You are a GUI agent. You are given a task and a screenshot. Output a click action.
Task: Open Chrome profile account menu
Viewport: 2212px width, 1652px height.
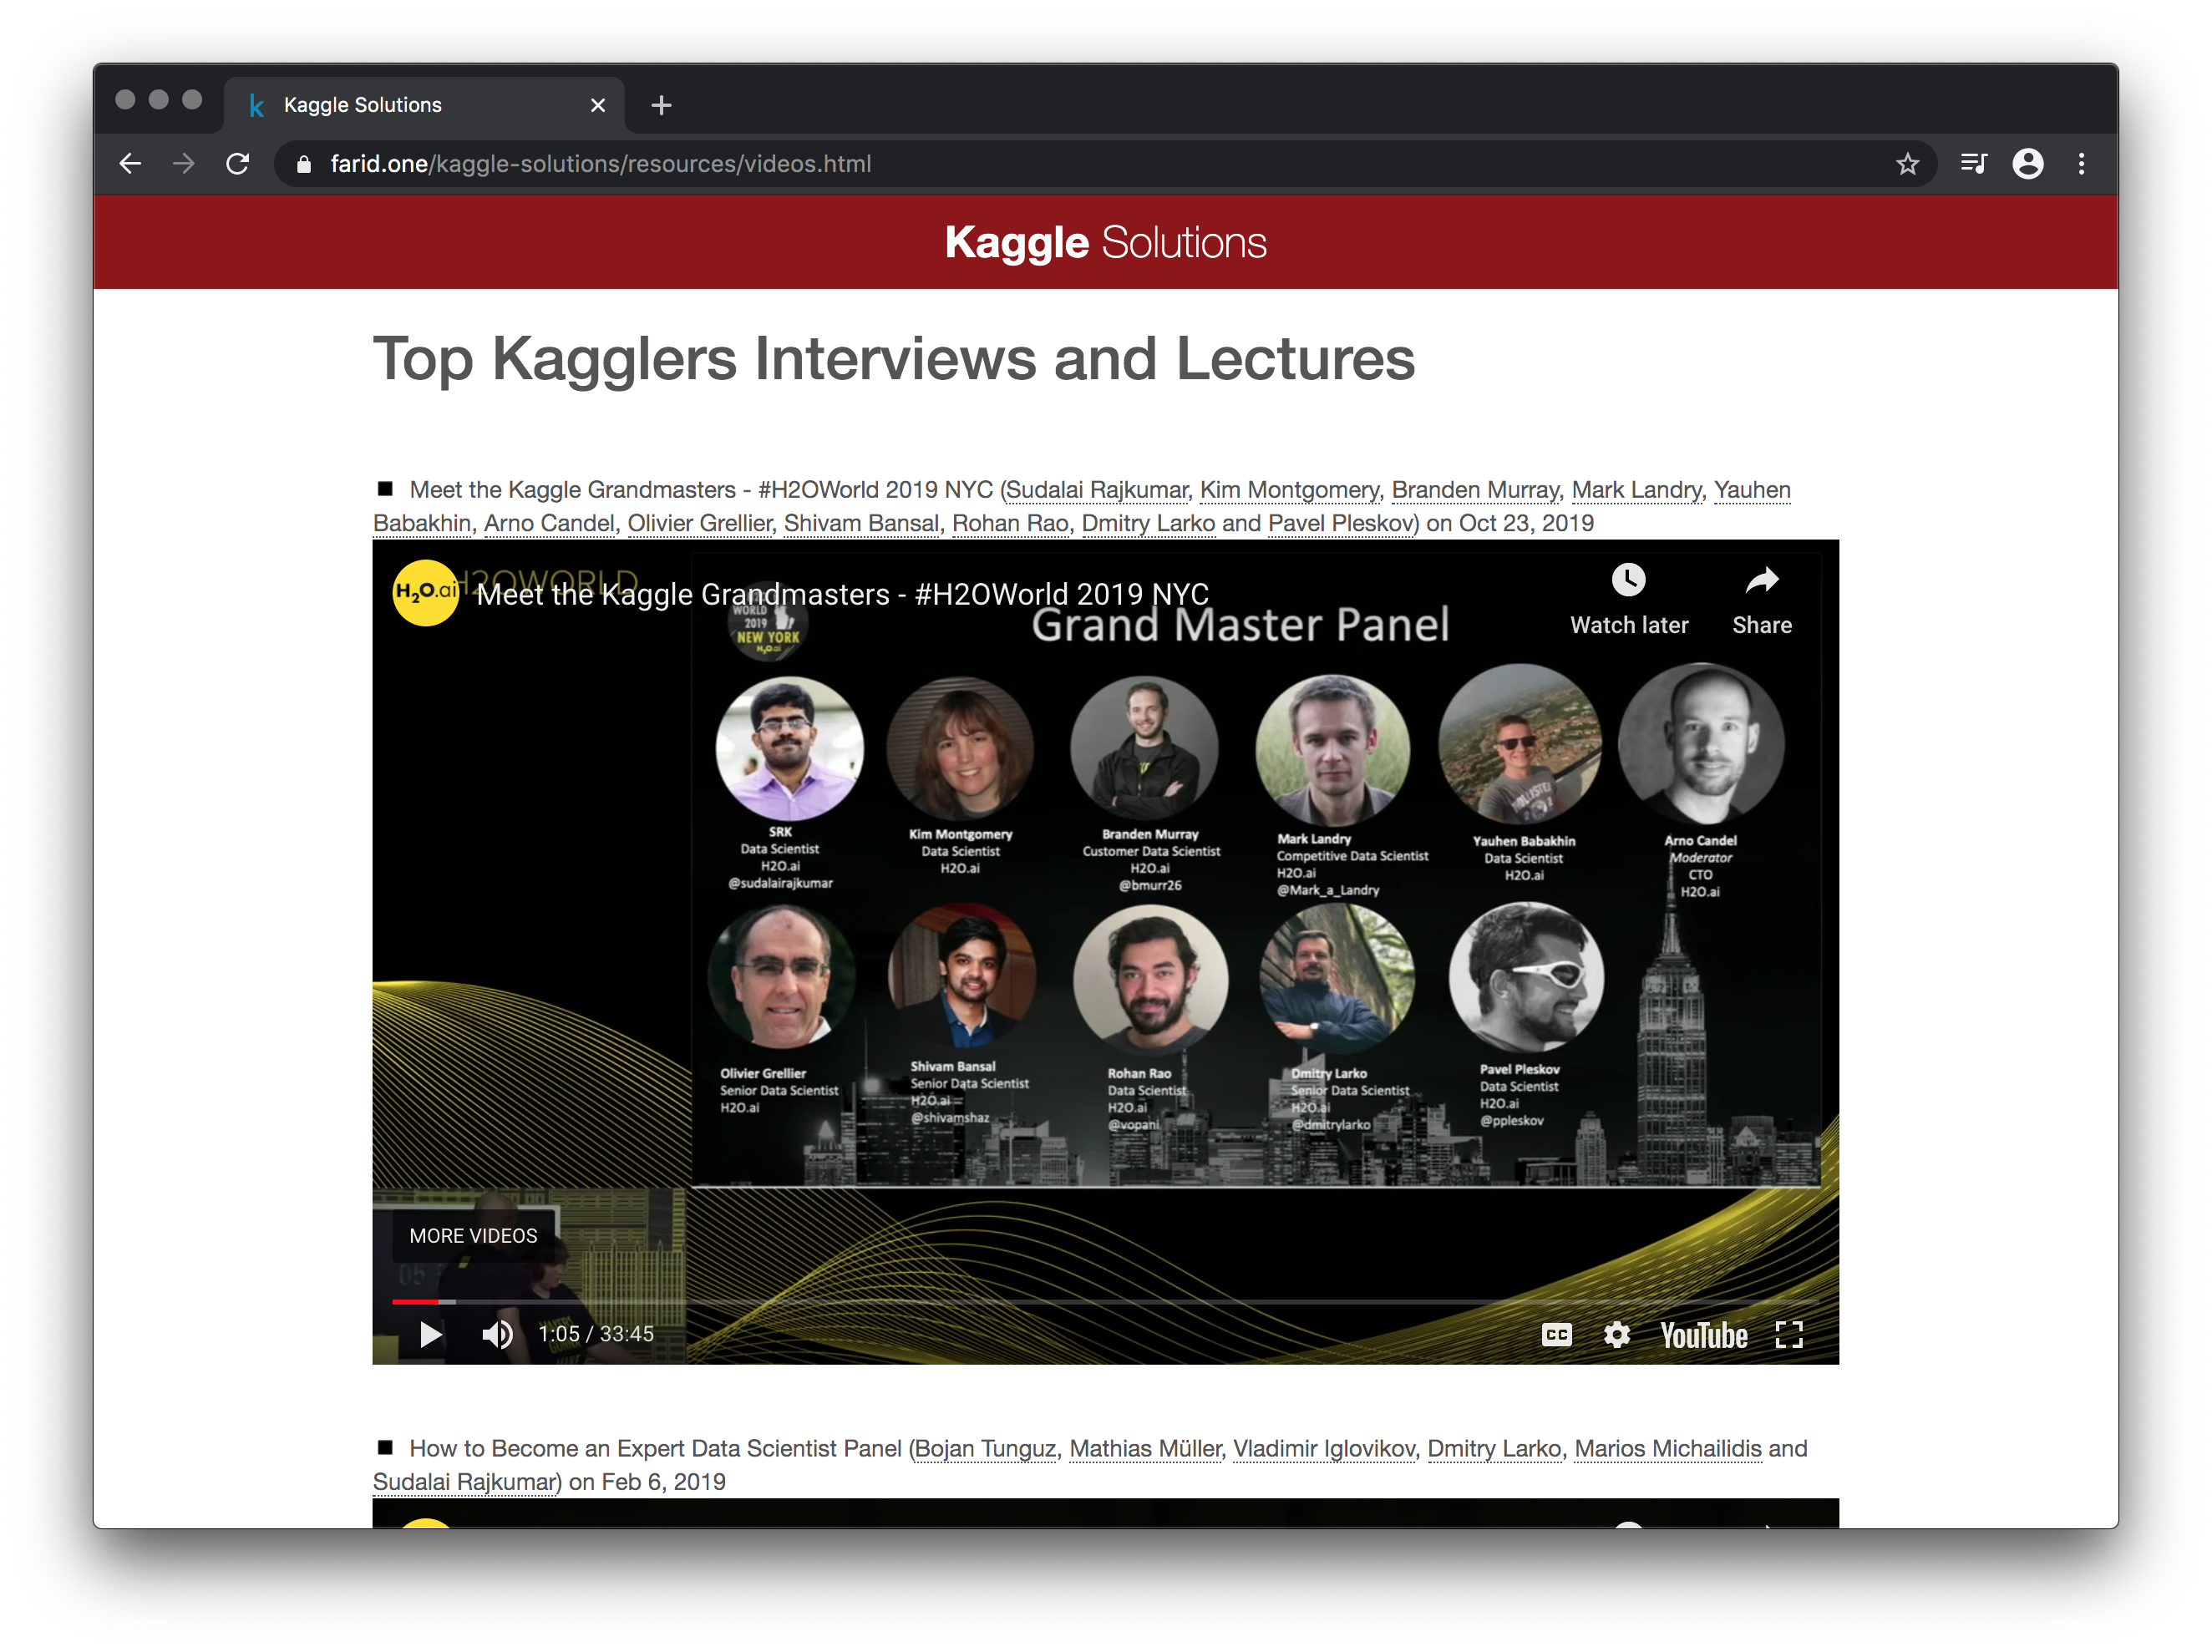2027,163
